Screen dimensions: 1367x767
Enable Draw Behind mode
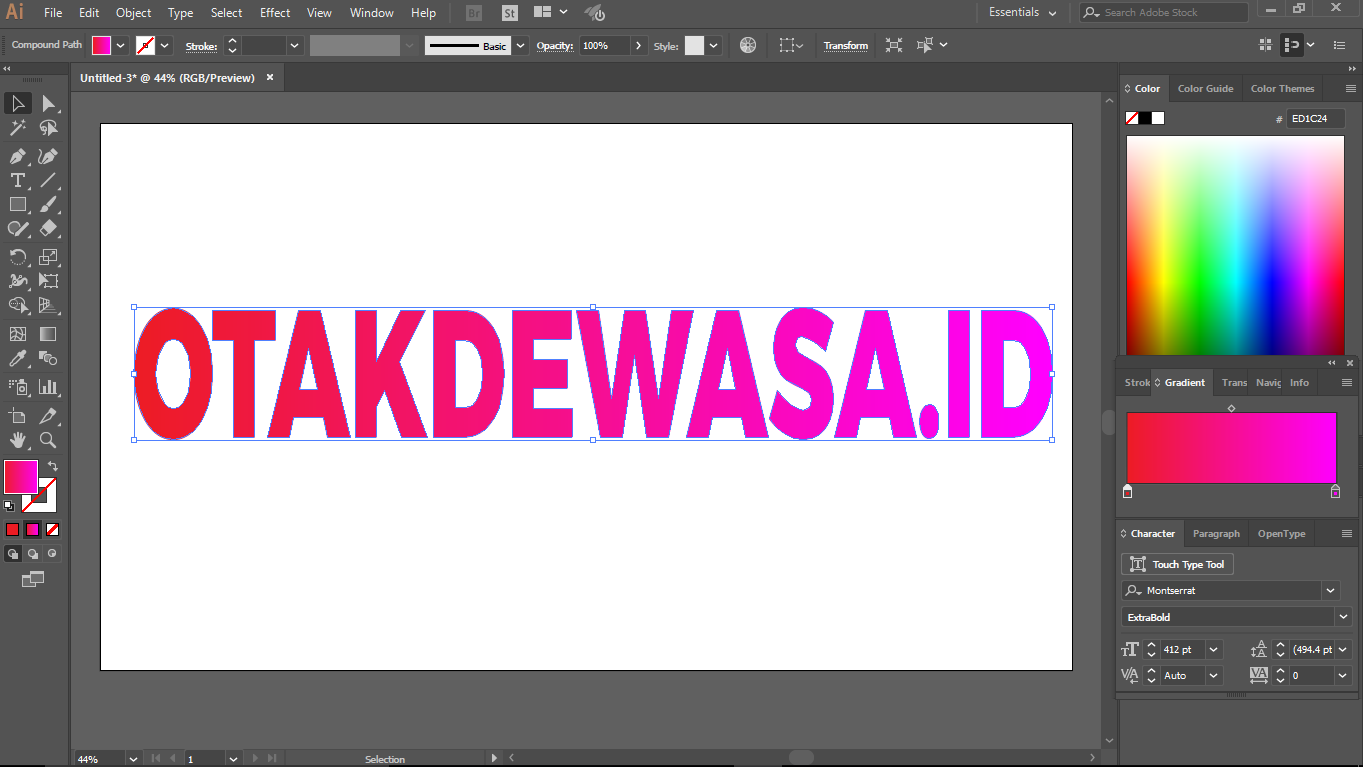click(x=33, y=553)
